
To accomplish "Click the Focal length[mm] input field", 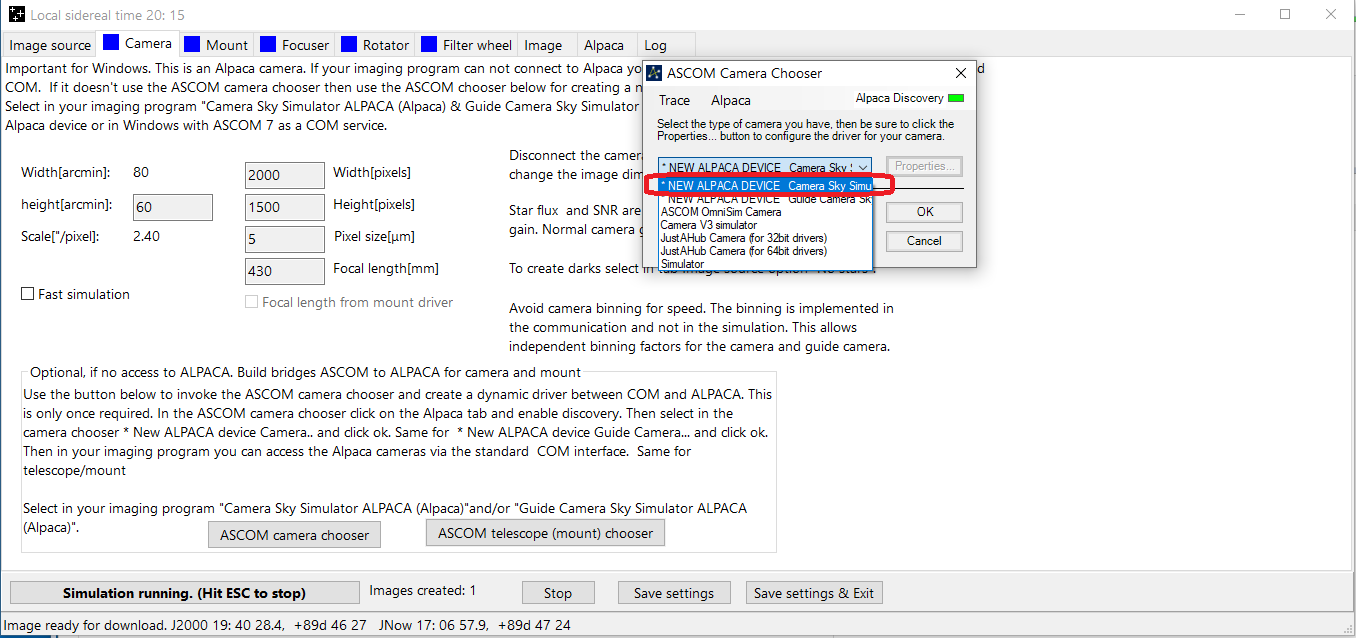I will point(284,270).
